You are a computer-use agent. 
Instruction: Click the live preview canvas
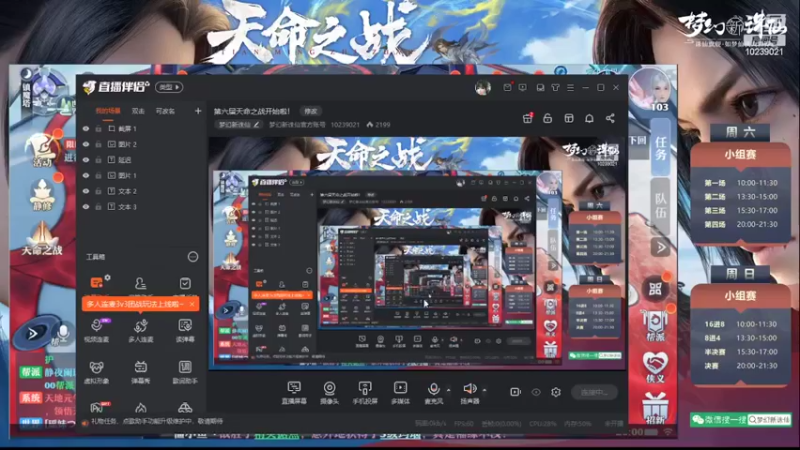click(418, 253)
